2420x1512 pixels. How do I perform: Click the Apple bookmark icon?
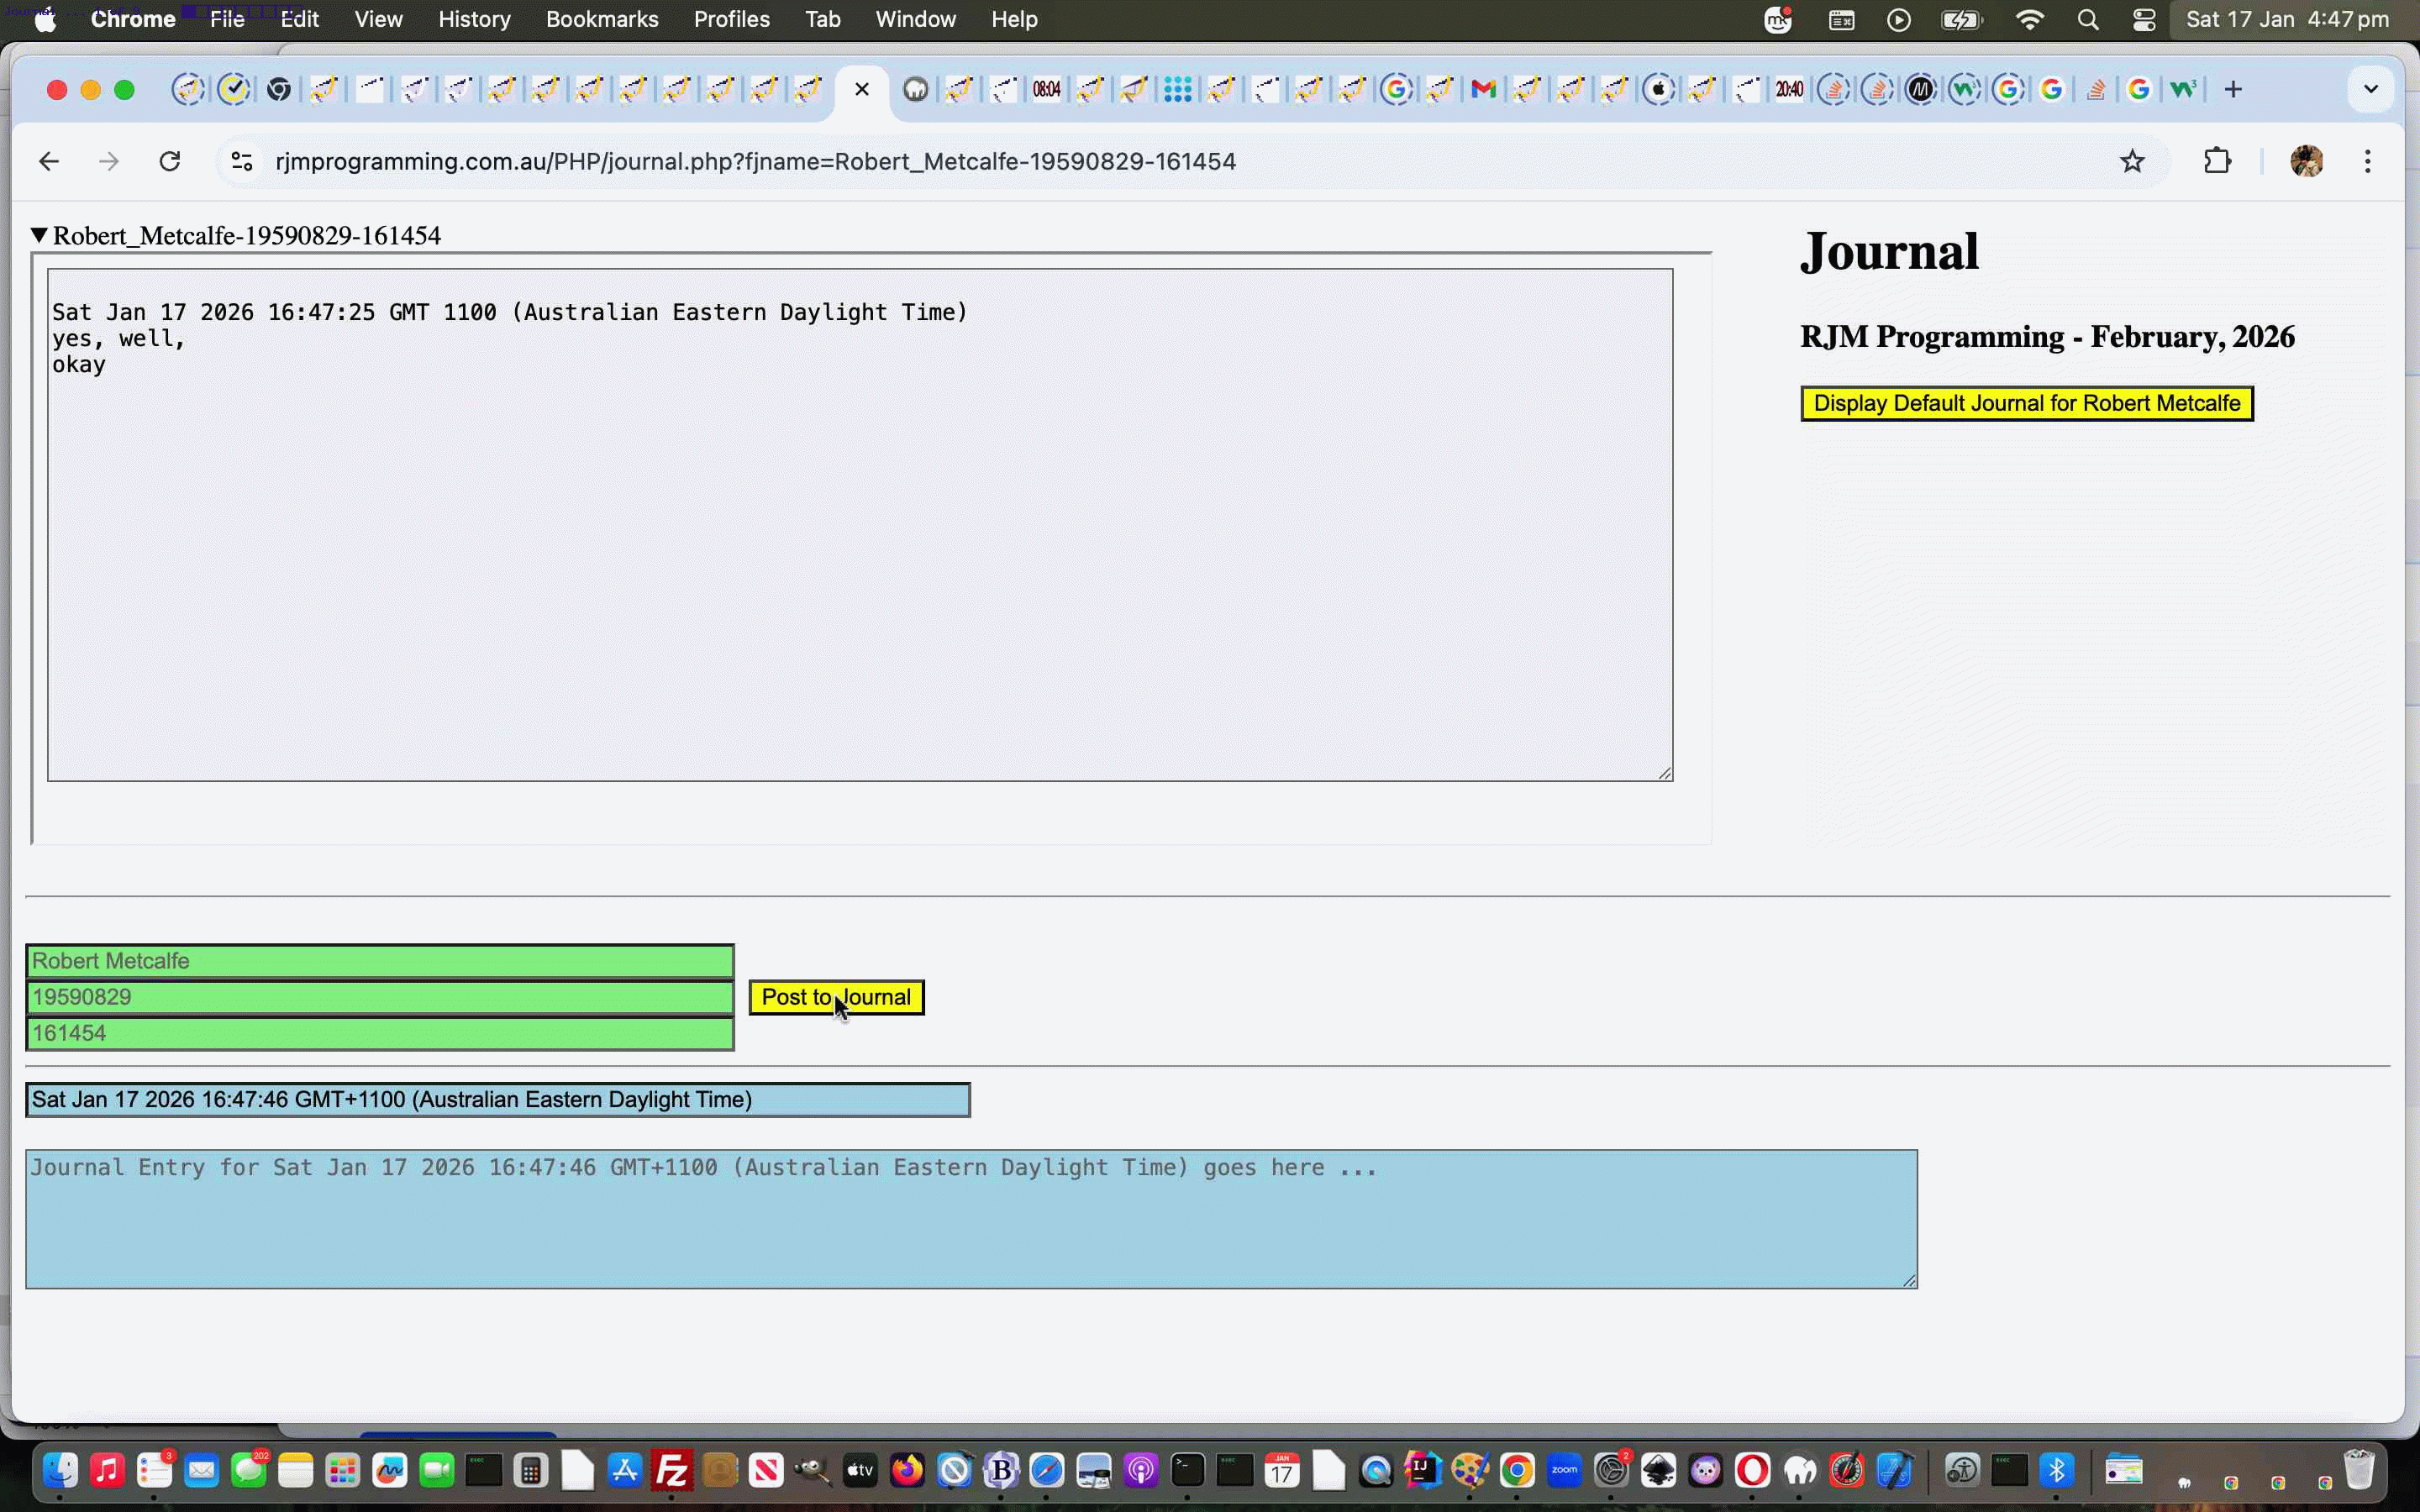[1658, 89]
